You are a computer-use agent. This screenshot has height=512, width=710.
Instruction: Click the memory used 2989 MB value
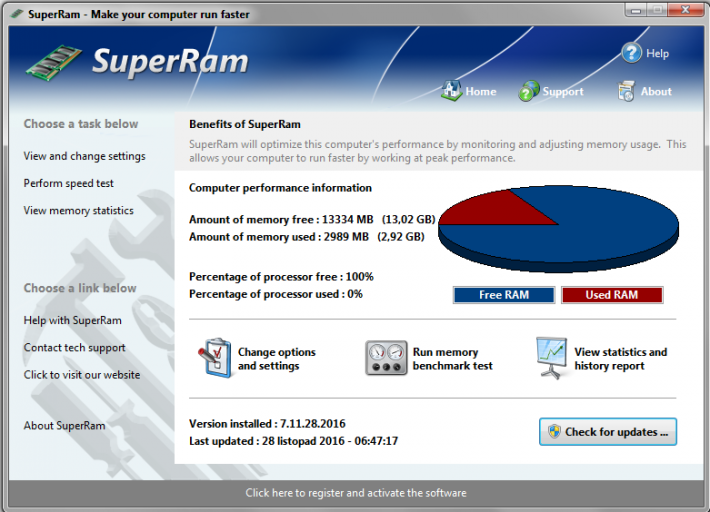[x=346, y=237]
